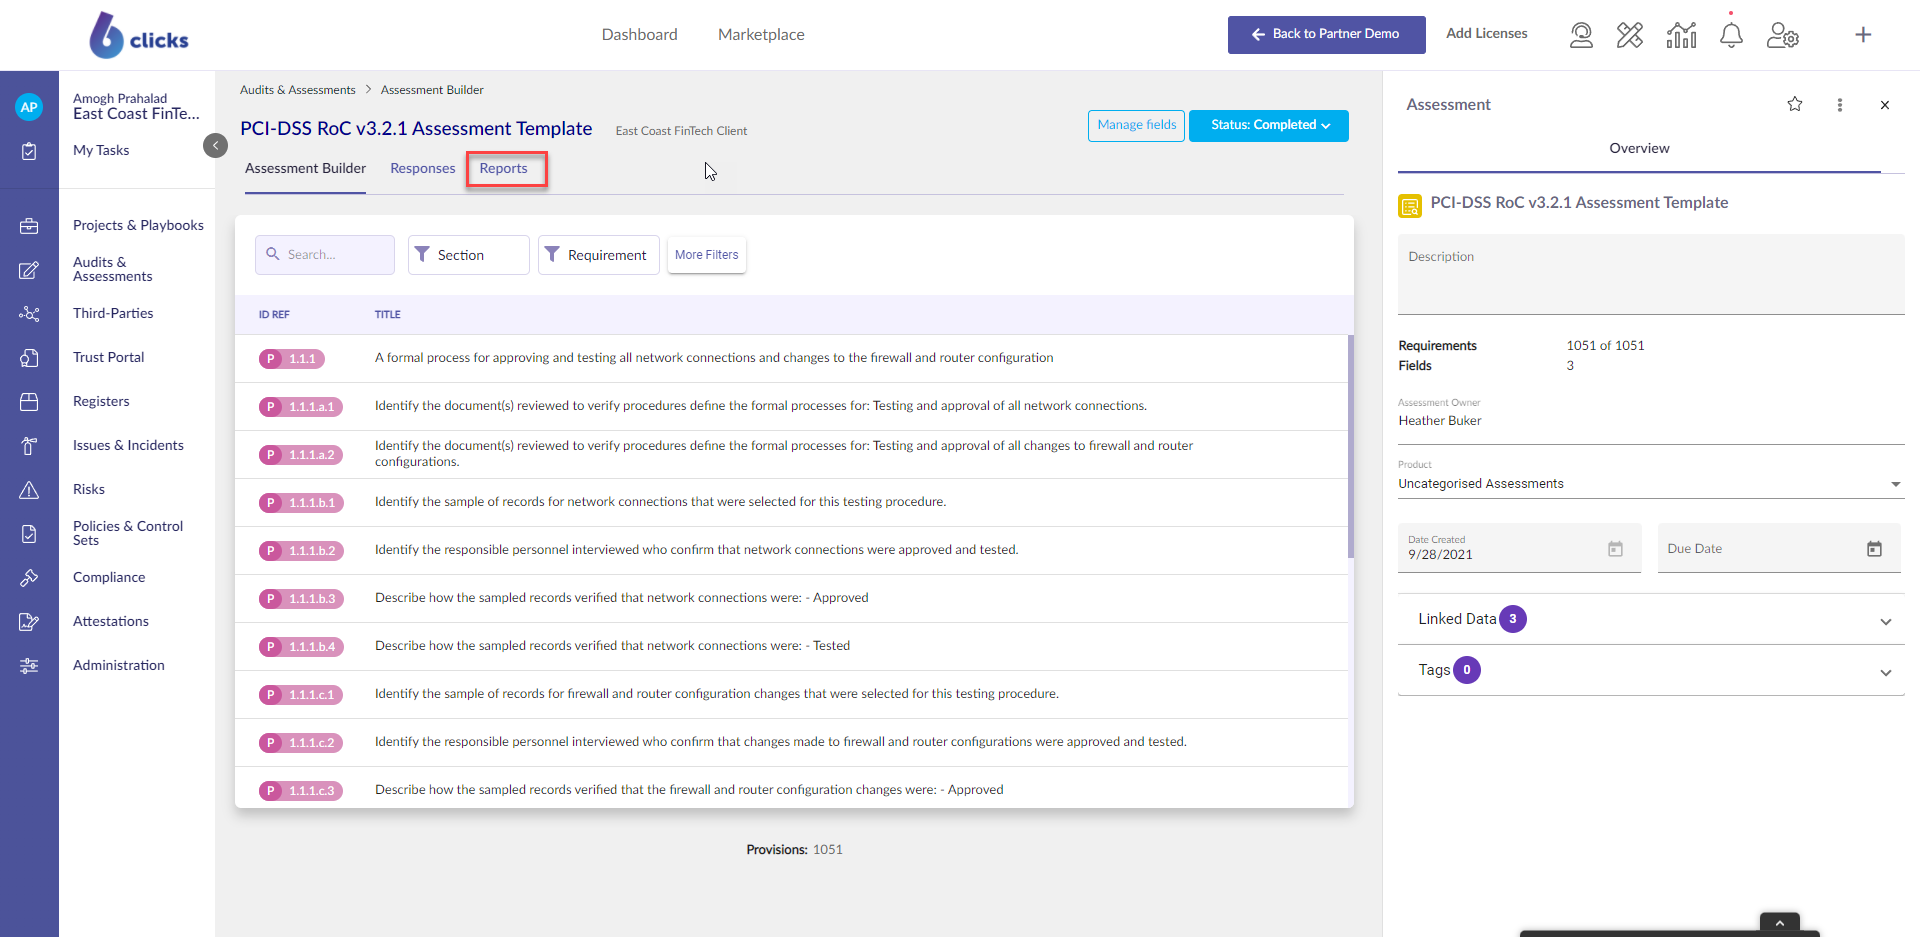
Task: Click the Compliance gavel icon
Action: [29, 578]
